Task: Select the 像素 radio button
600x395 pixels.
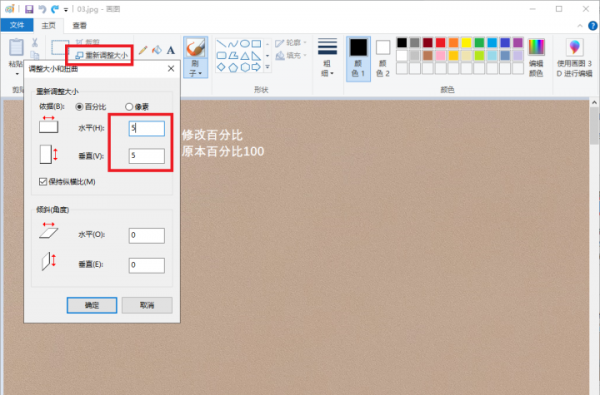Action: point(129,107)
